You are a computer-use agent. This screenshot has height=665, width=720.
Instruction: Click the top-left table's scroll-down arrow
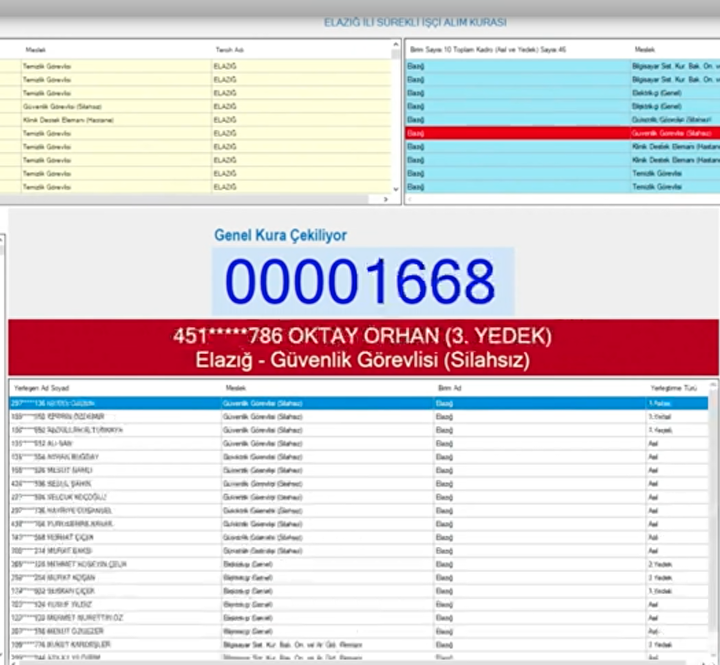tap(396, 189)
